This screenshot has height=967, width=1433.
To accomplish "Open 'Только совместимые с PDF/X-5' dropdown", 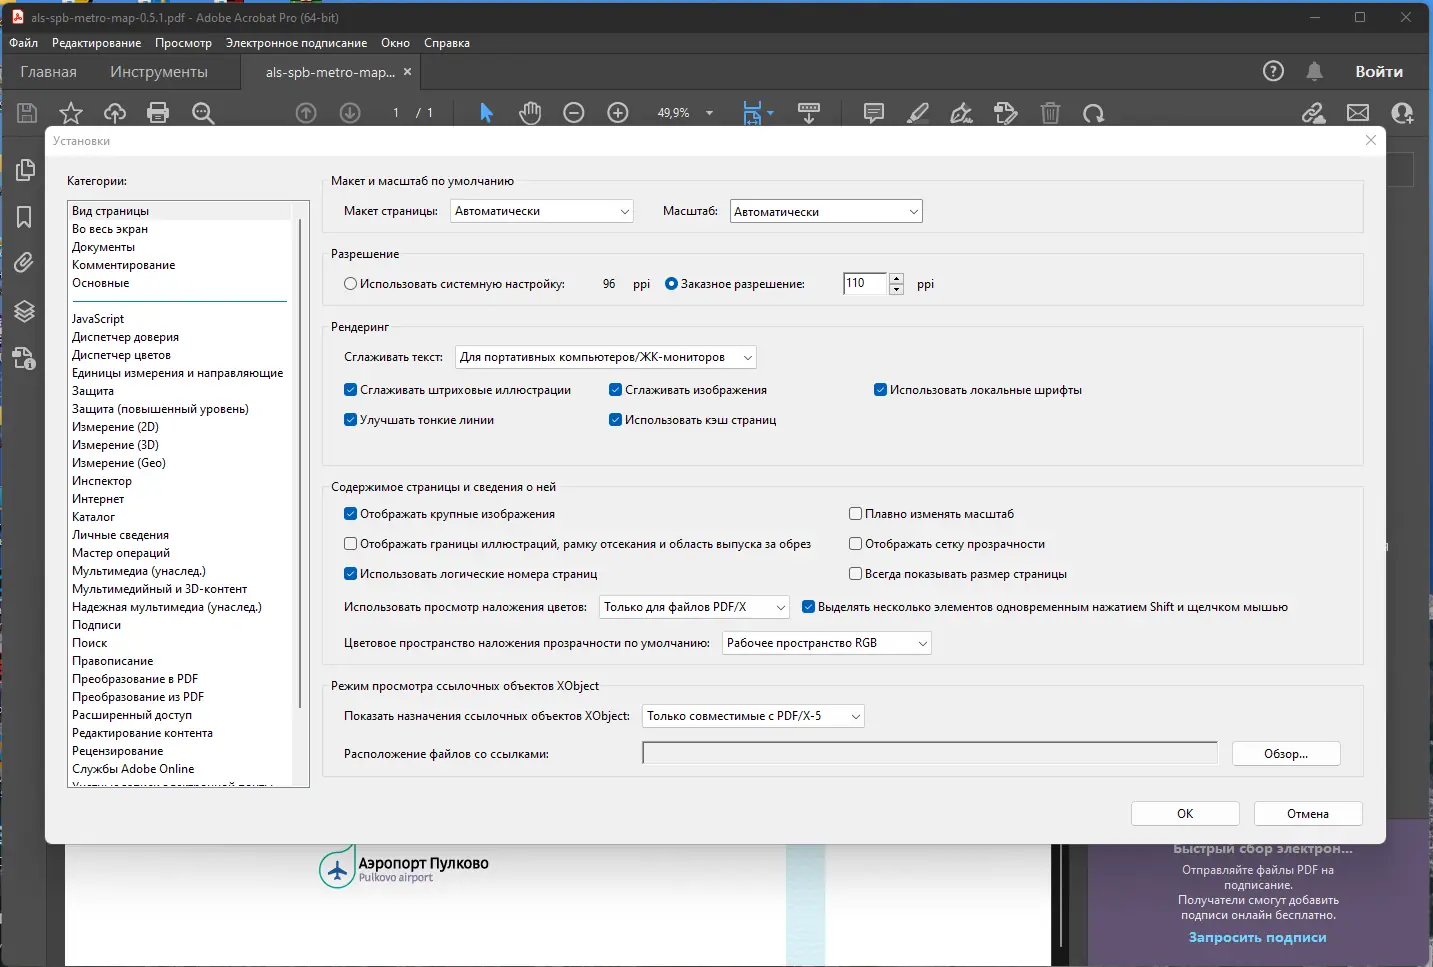I will 753,716.
